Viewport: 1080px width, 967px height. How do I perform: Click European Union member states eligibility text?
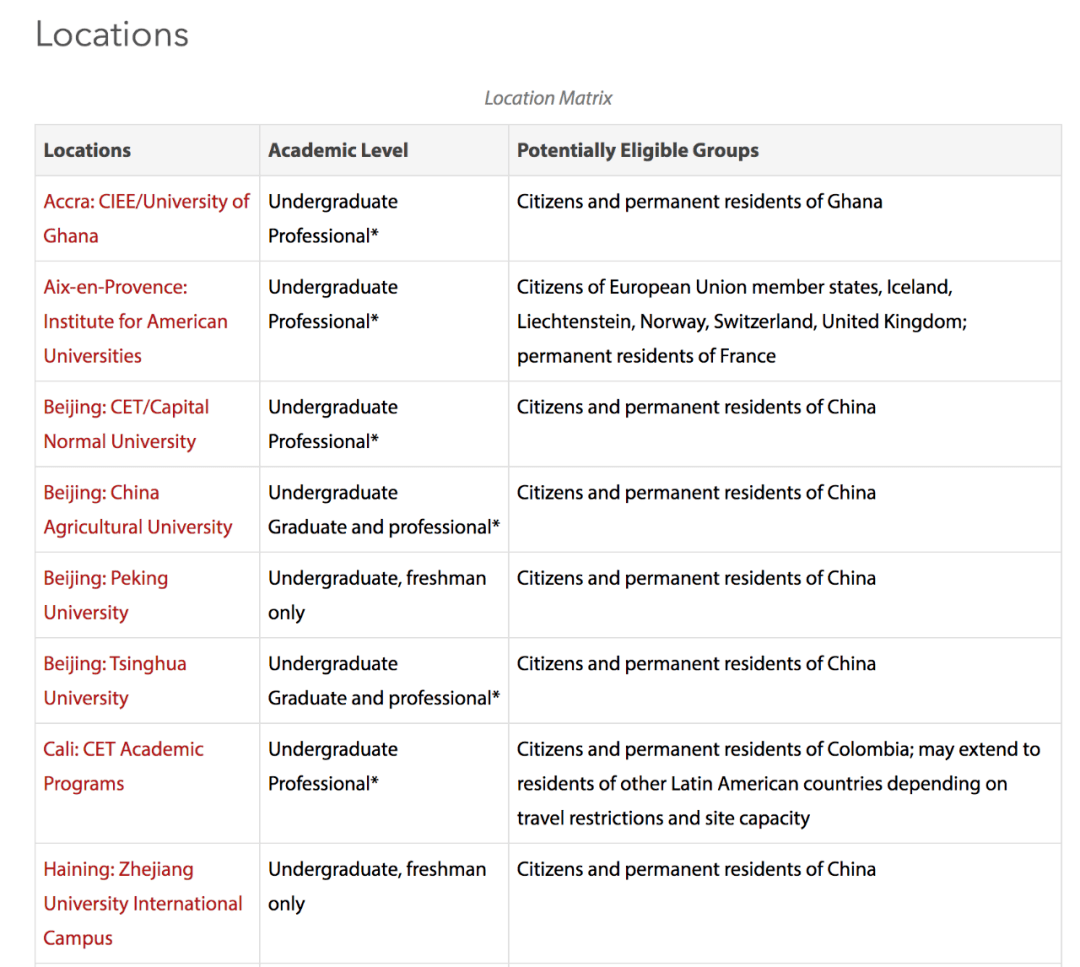coord(742,321)
